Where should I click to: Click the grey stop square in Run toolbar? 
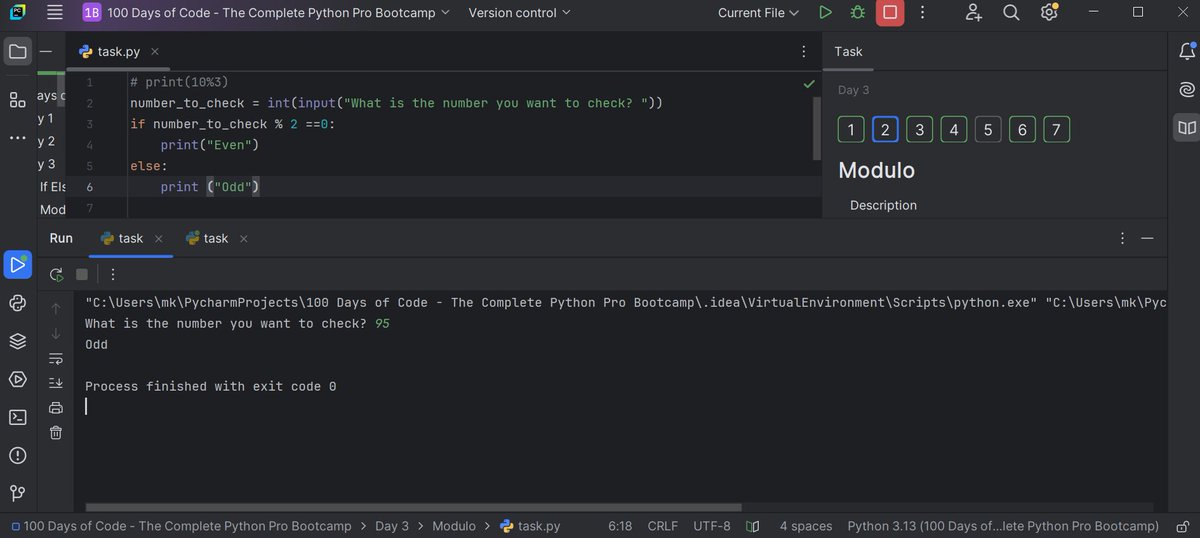coord(82,274)
